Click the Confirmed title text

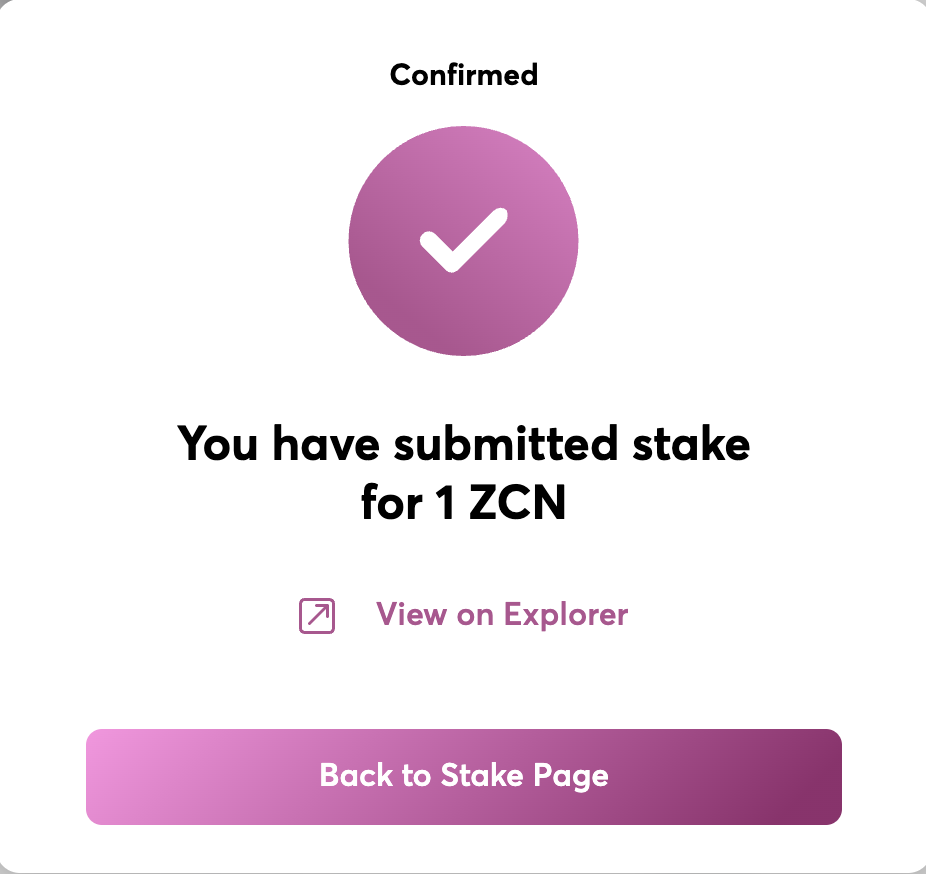(464, 75)
